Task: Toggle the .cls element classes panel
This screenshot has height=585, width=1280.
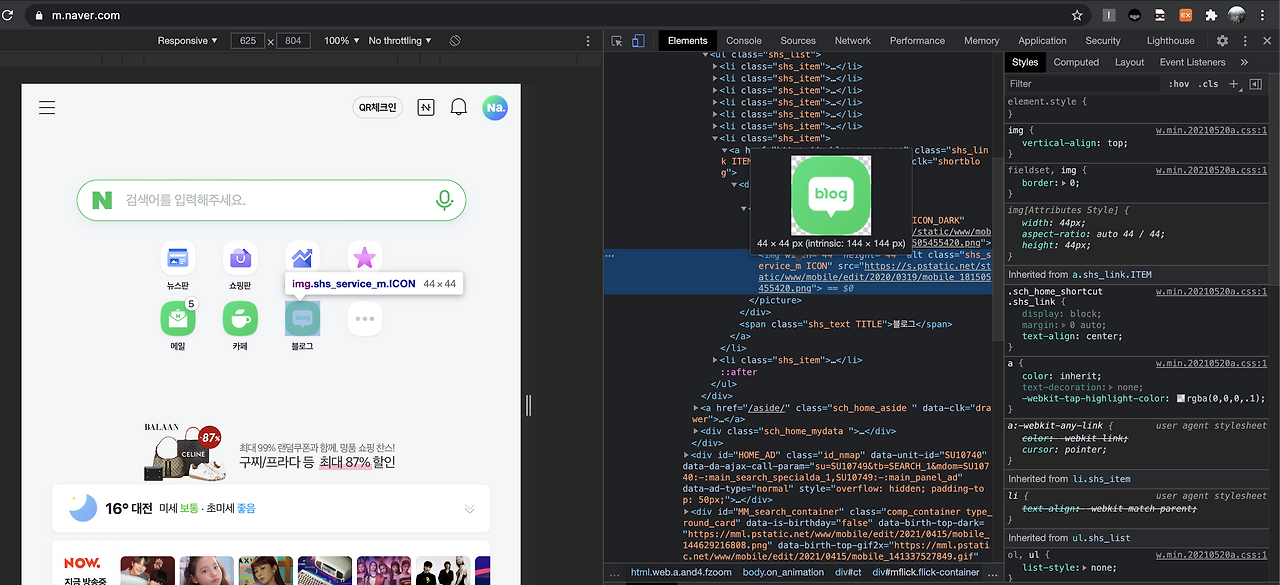Action: (x=1208, y=84)
